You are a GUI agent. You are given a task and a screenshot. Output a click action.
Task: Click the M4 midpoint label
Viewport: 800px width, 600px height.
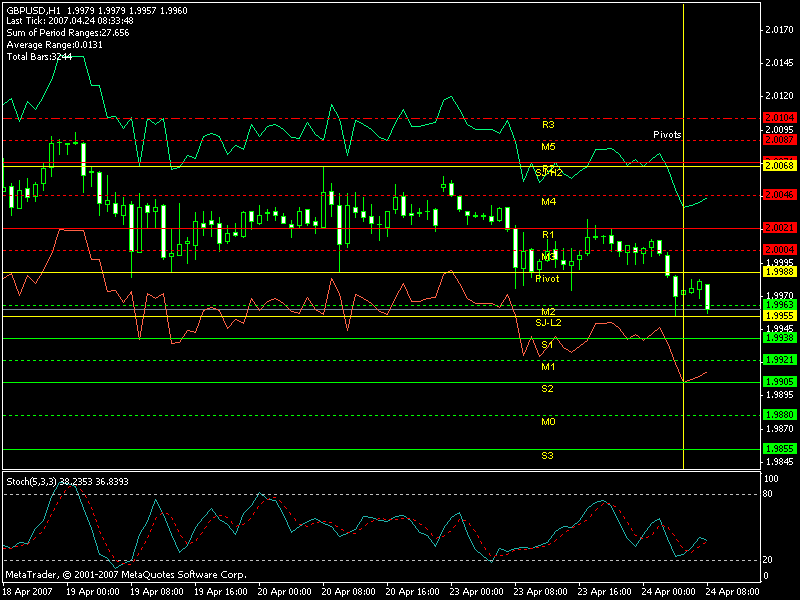pyautogui.click(x=548, y=202)
